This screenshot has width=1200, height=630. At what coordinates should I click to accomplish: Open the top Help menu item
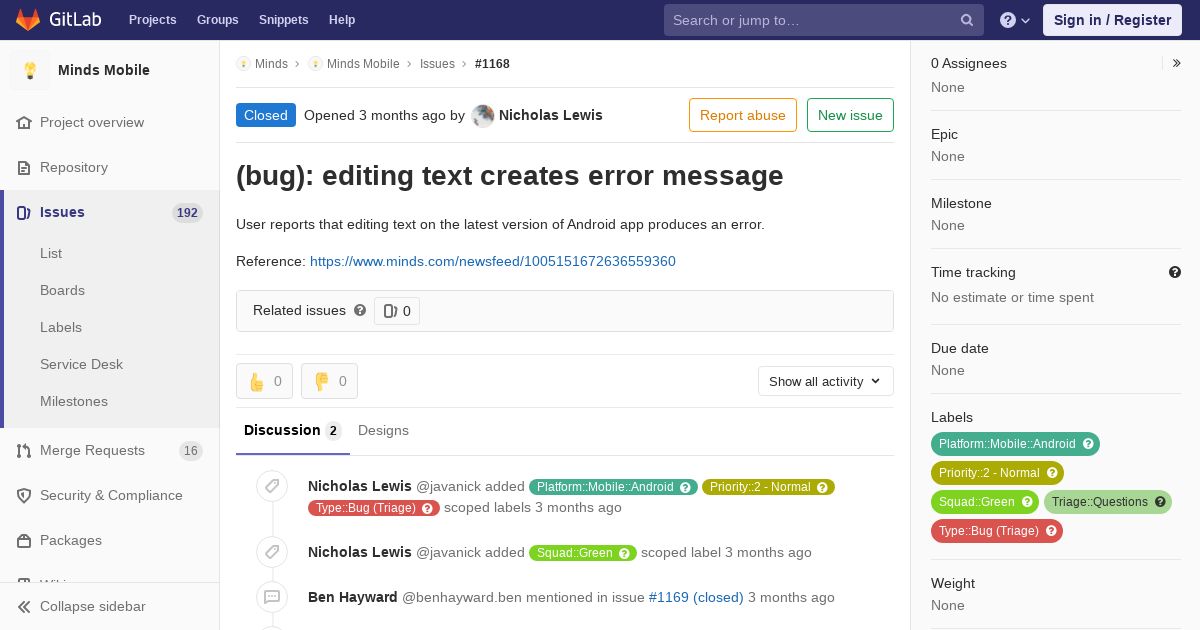pyautogui.click(x=342, y=20)
